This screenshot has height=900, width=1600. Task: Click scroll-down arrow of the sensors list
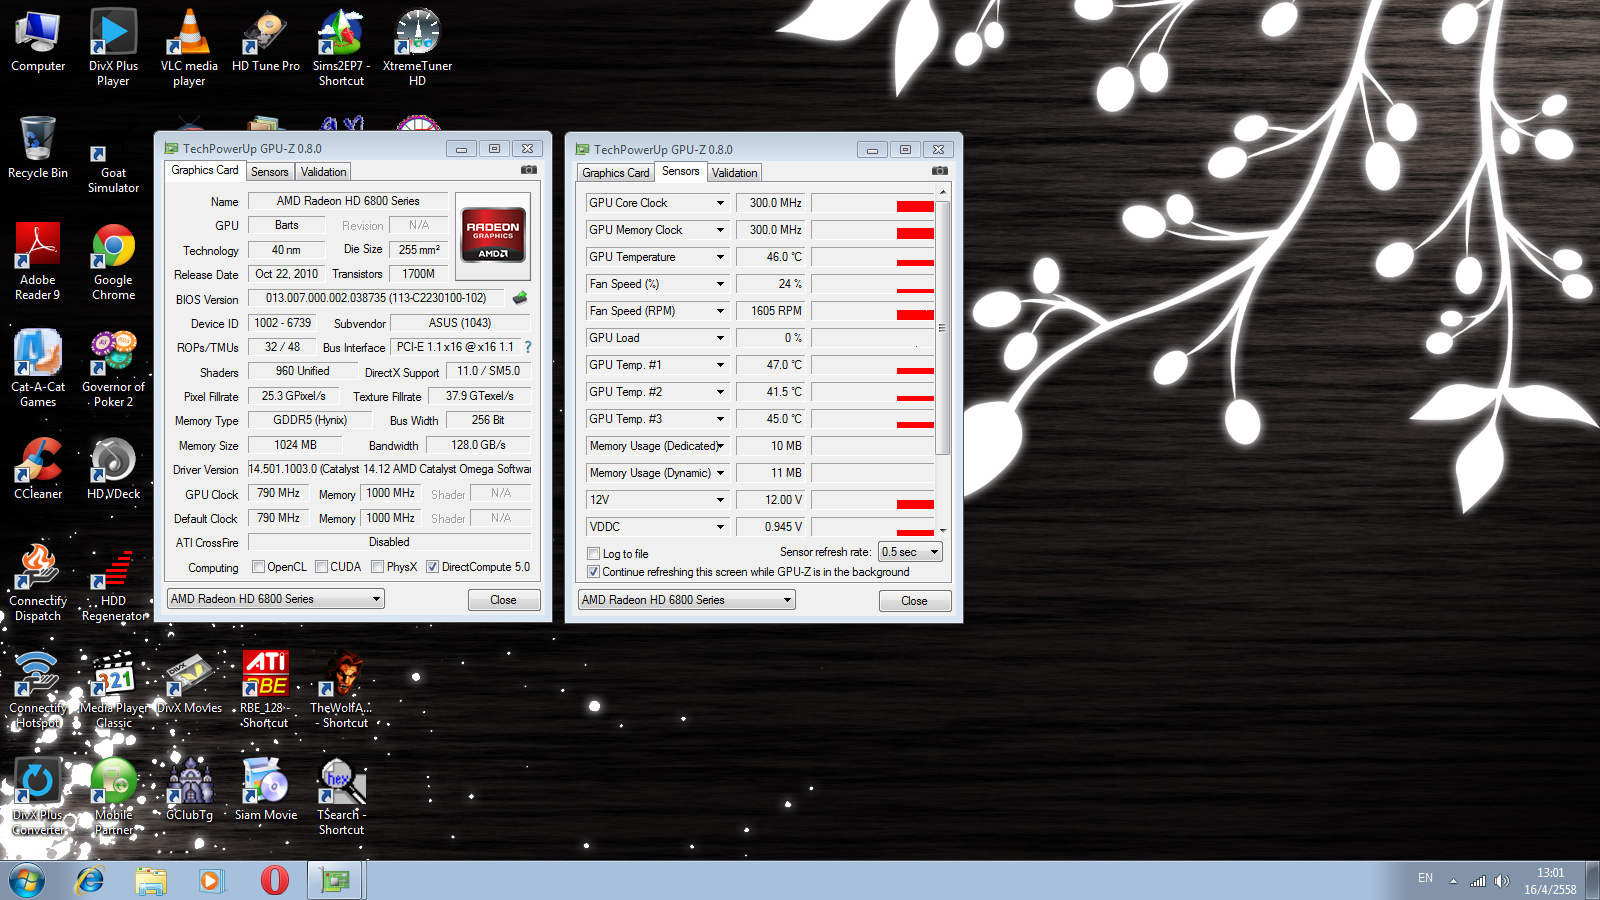[x=942, y=531]
